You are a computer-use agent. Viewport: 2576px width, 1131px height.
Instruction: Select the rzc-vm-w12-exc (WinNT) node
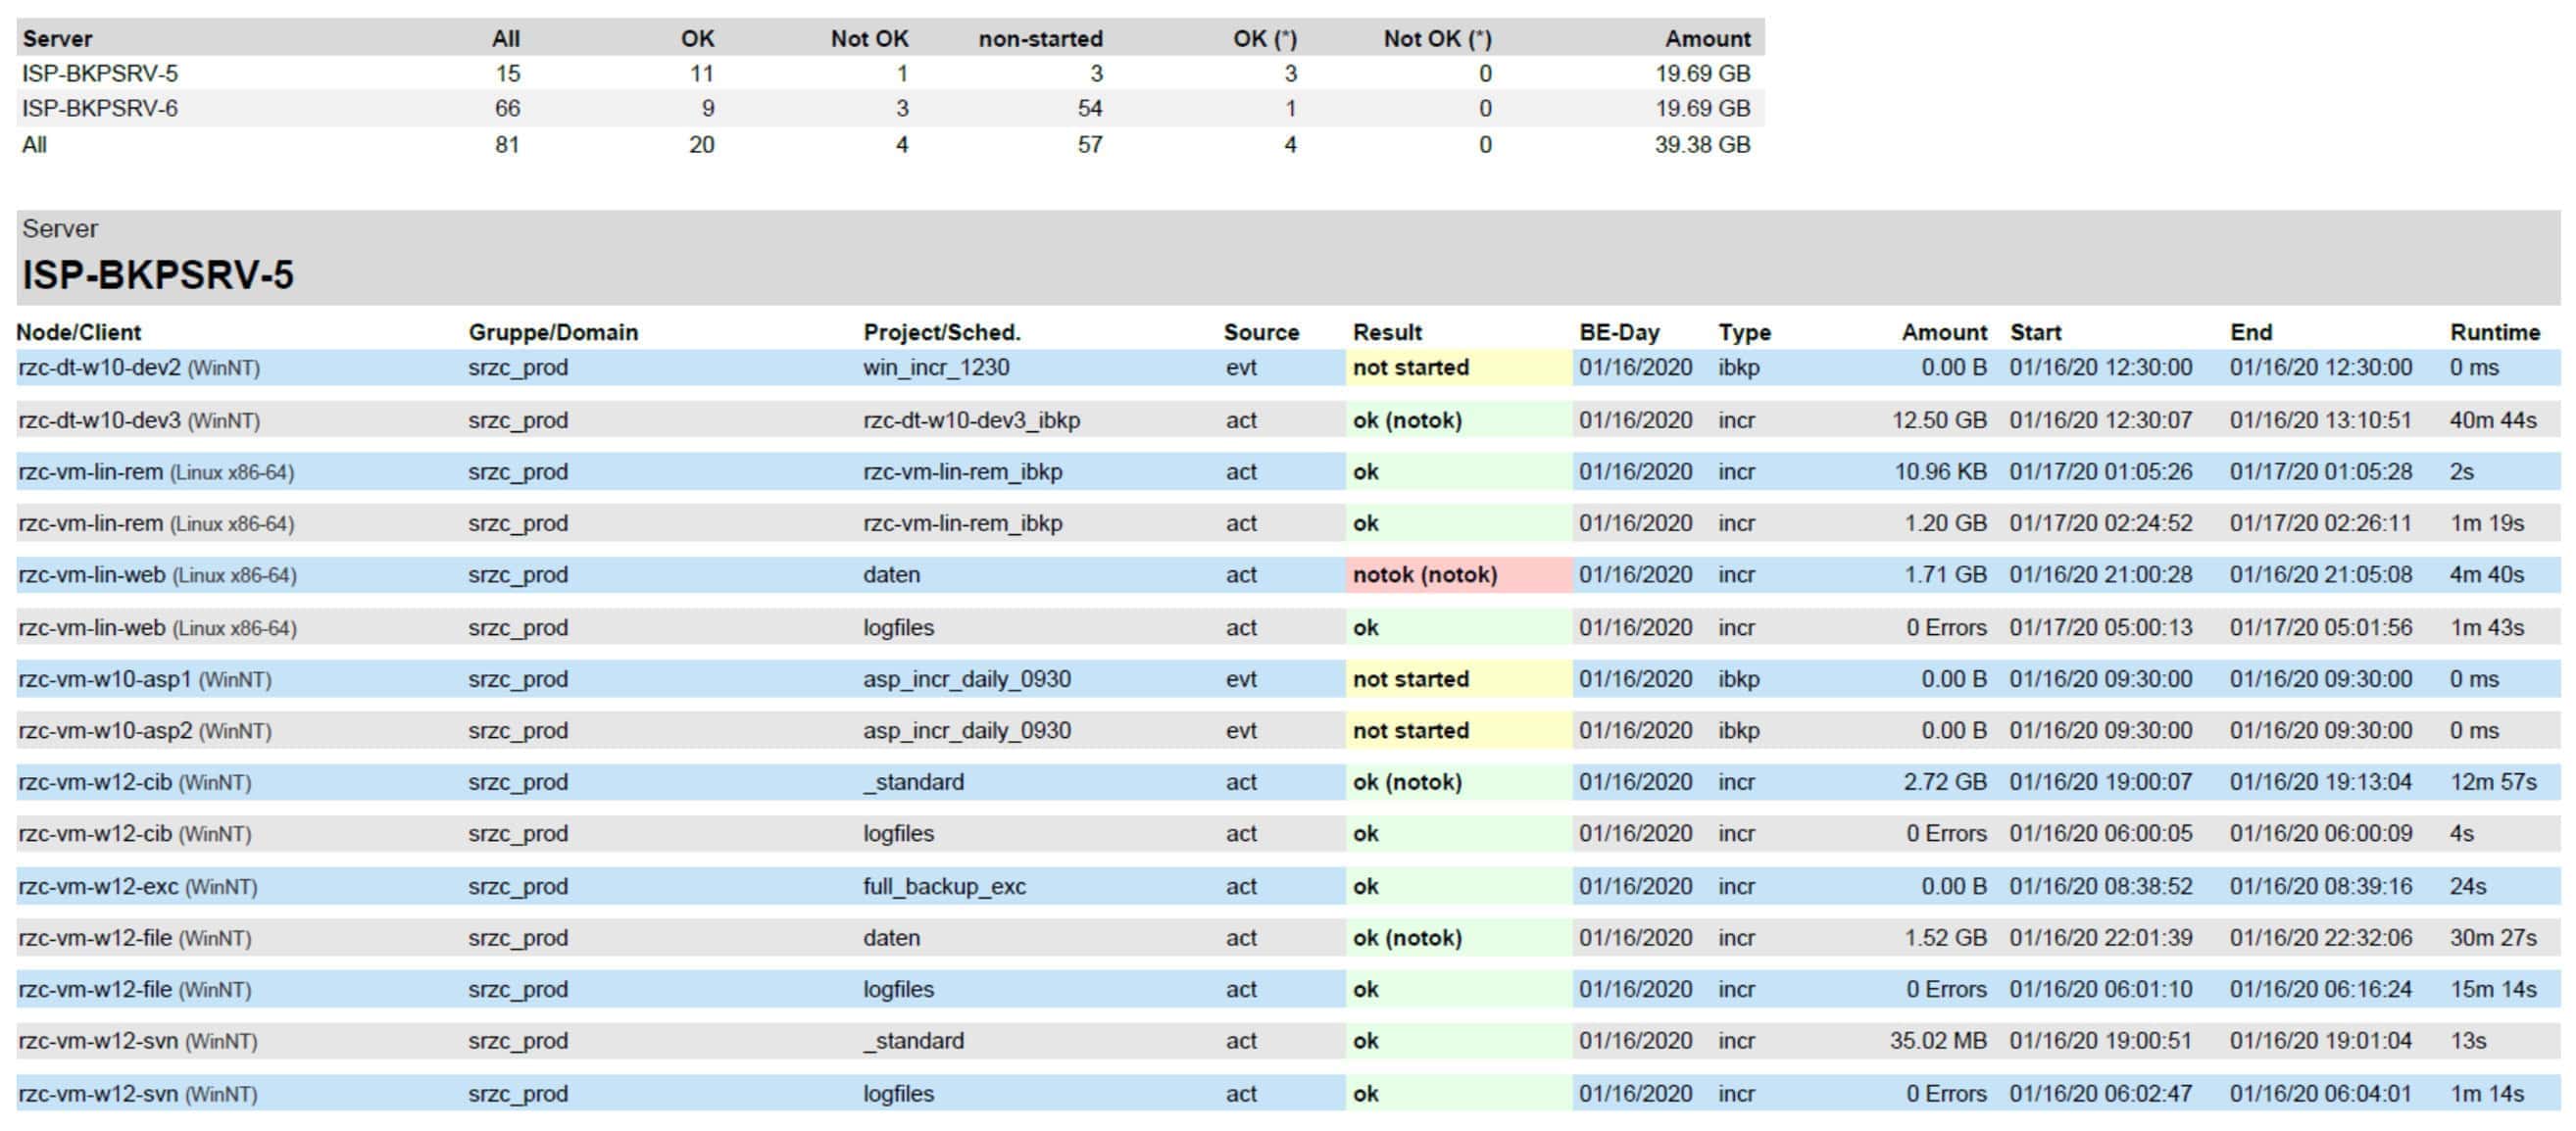pyautogui.click(x=138, y=886)
